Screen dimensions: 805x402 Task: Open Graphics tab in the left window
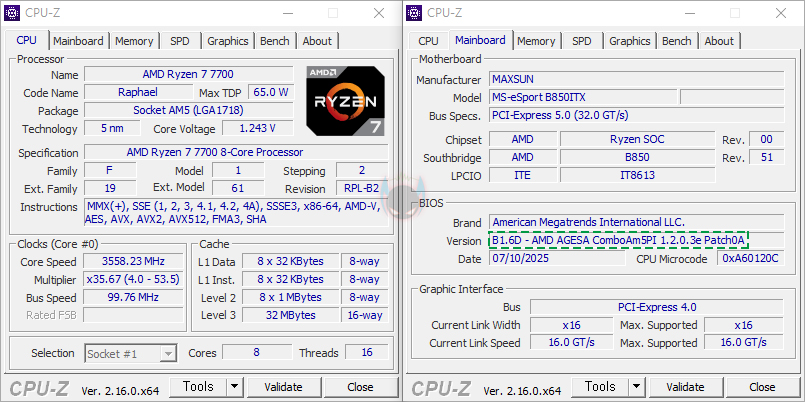(228, 41)
